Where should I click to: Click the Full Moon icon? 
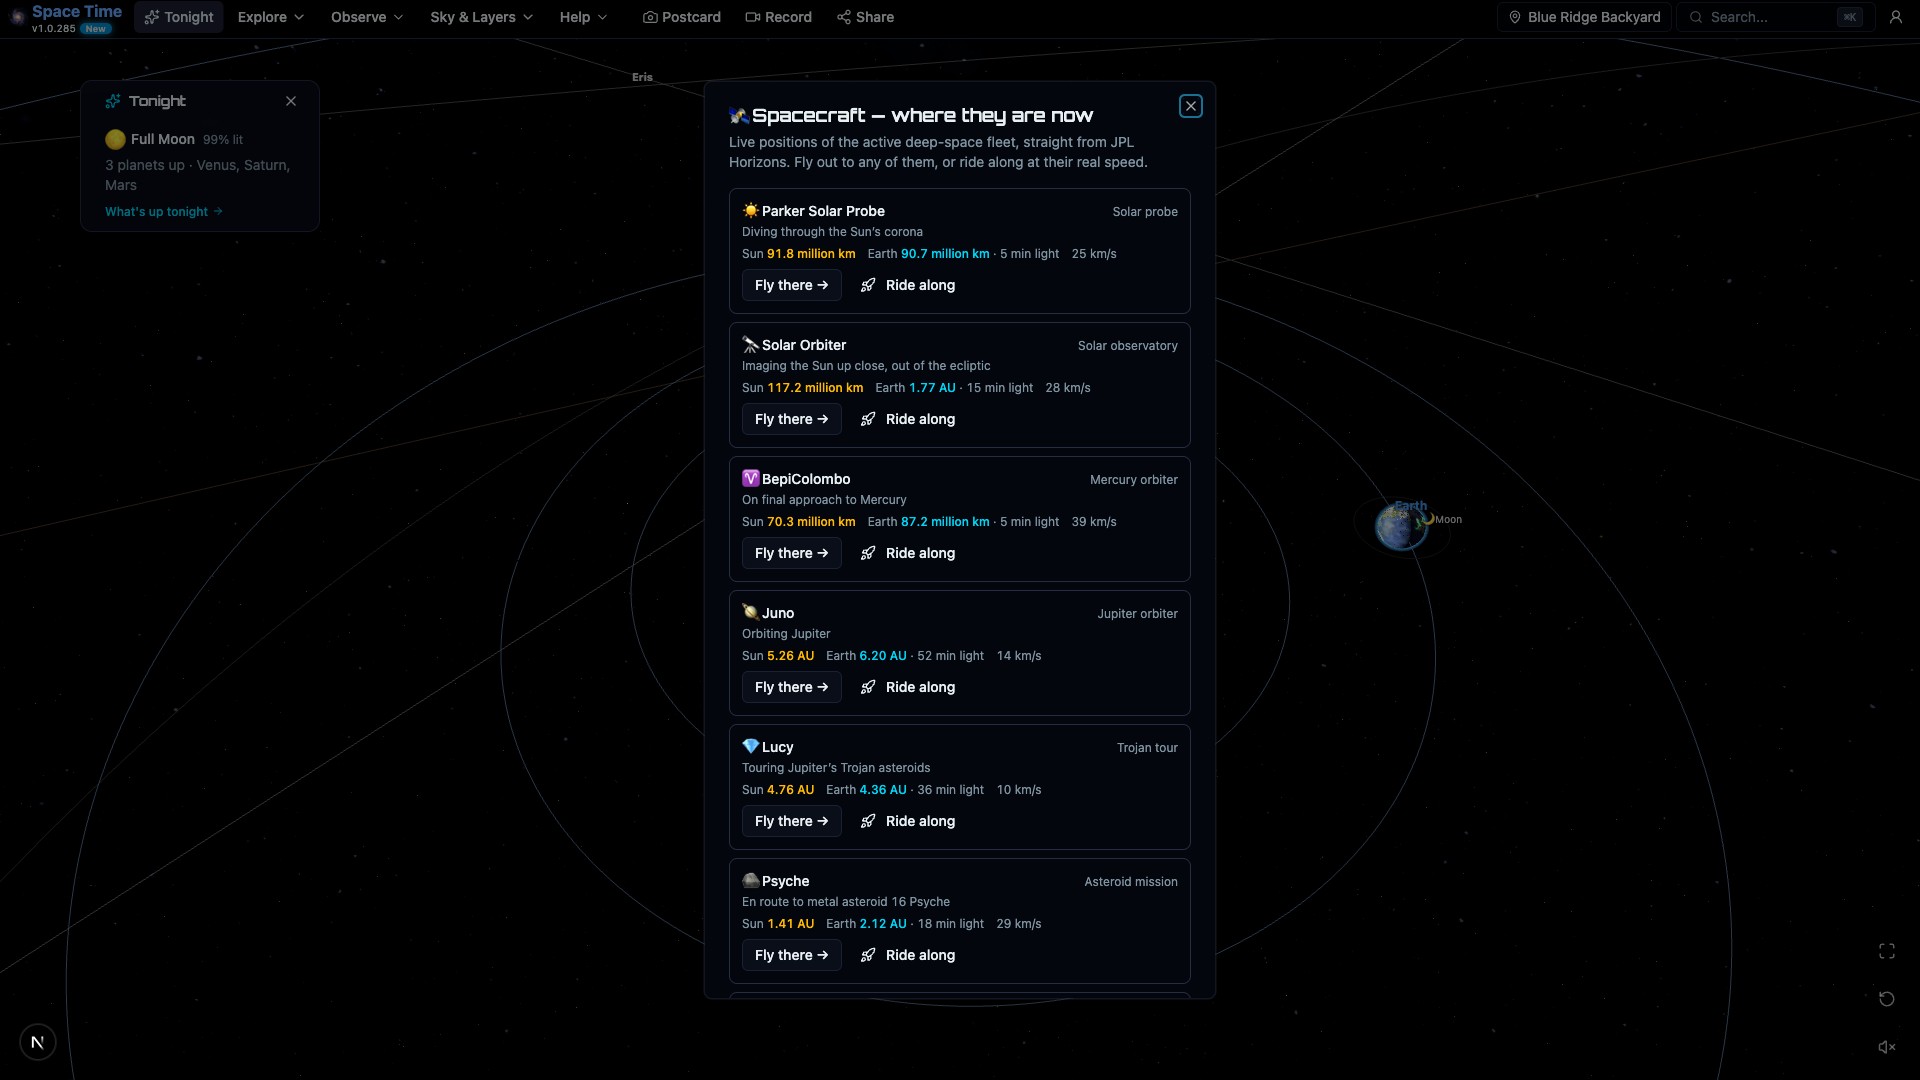point(116,139)
